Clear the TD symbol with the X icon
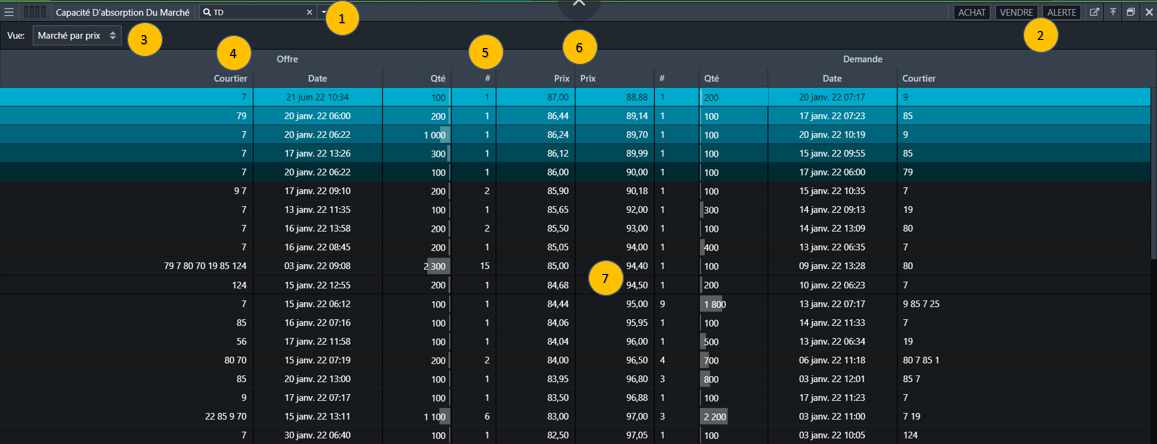 tap(309, 12)
